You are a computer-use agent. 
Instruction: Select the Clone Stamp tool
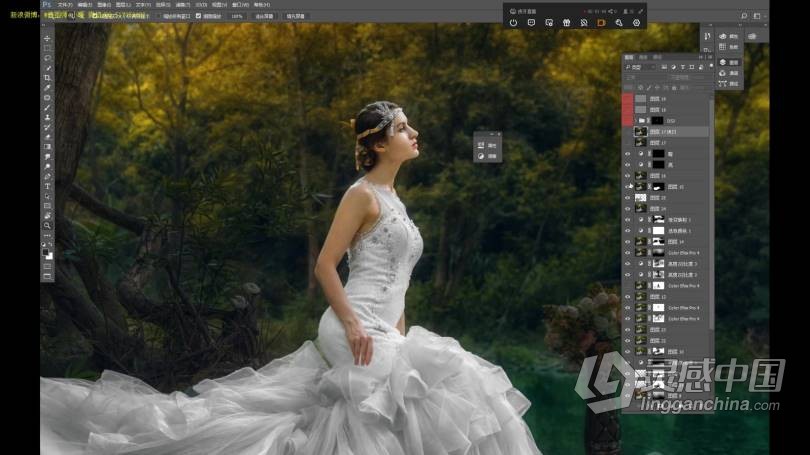[x=47, y=117]
